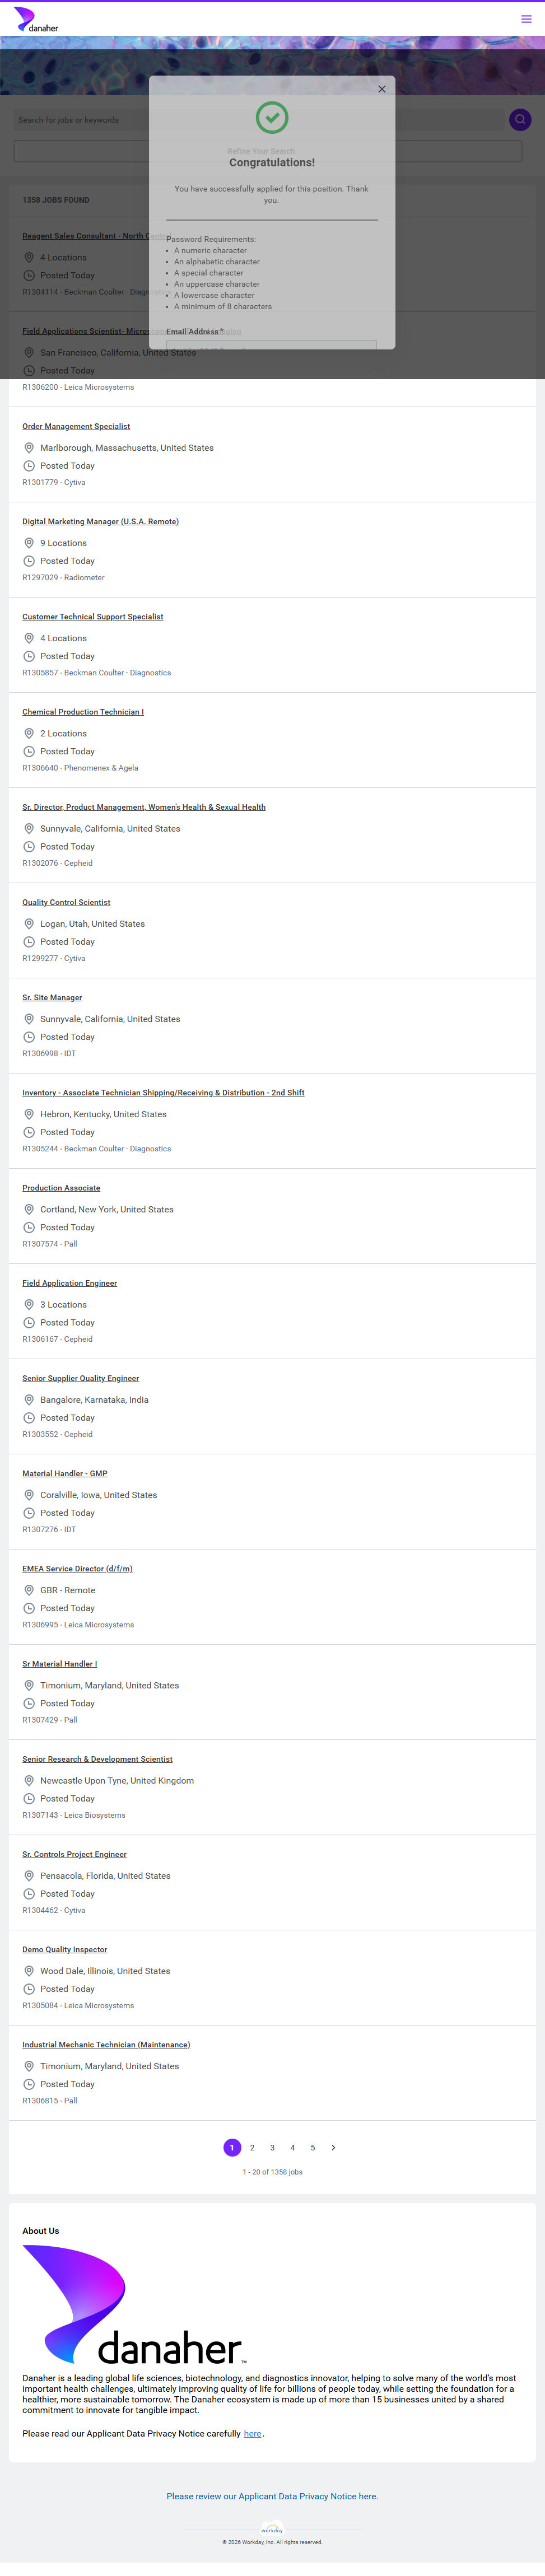545x2576 pixels.
Task: Click the Danaher logo in the header
Action: pyautogui.click(x=36, y=20)
